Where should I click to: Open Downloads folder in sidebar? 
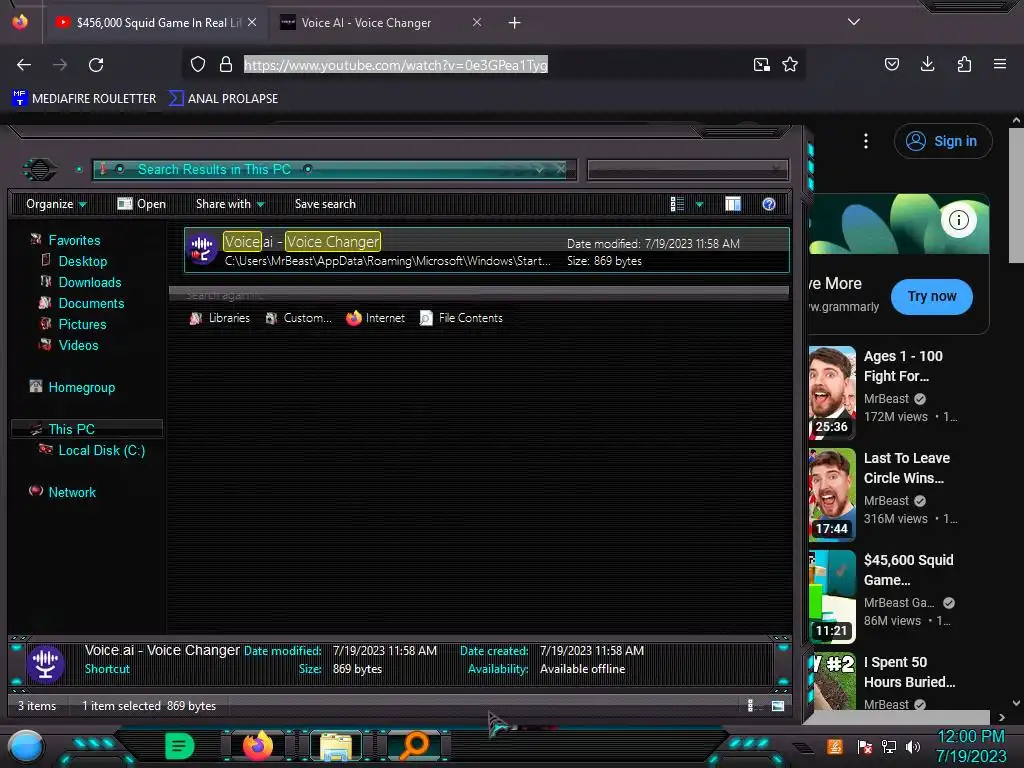[x=89, y=282]
